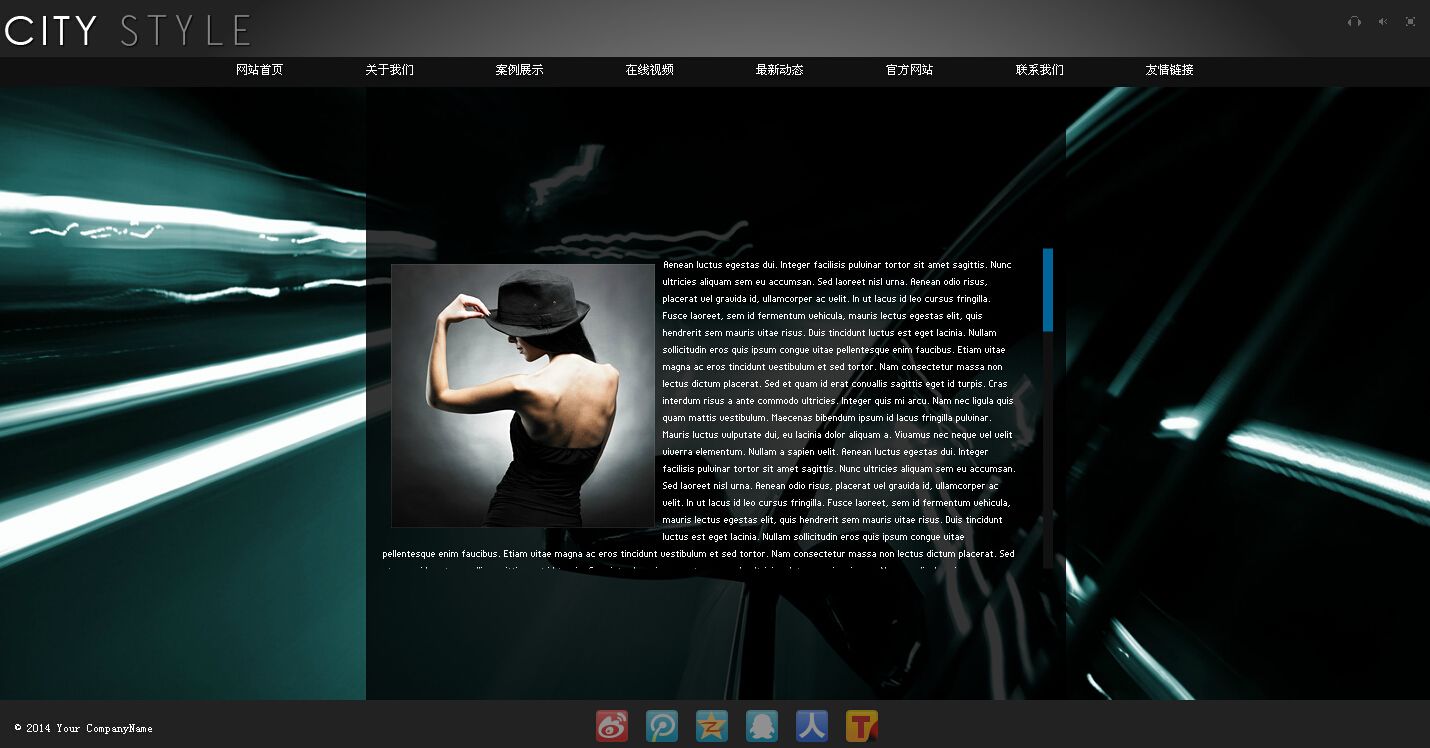Screen dimensions: 1430x748
Task: Open the 在线视频 page
Action: coord(649,70)
